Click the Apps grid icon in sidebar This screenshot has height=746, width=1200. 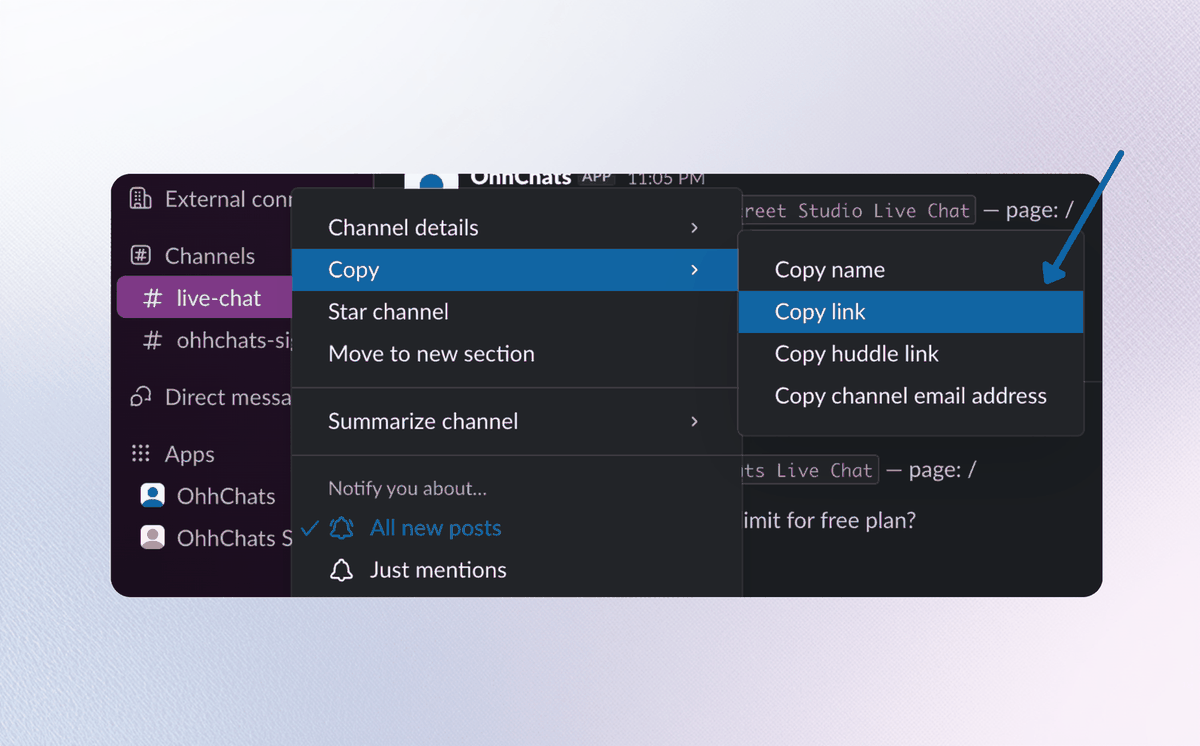pyautogui.click(x=141, y=454)
